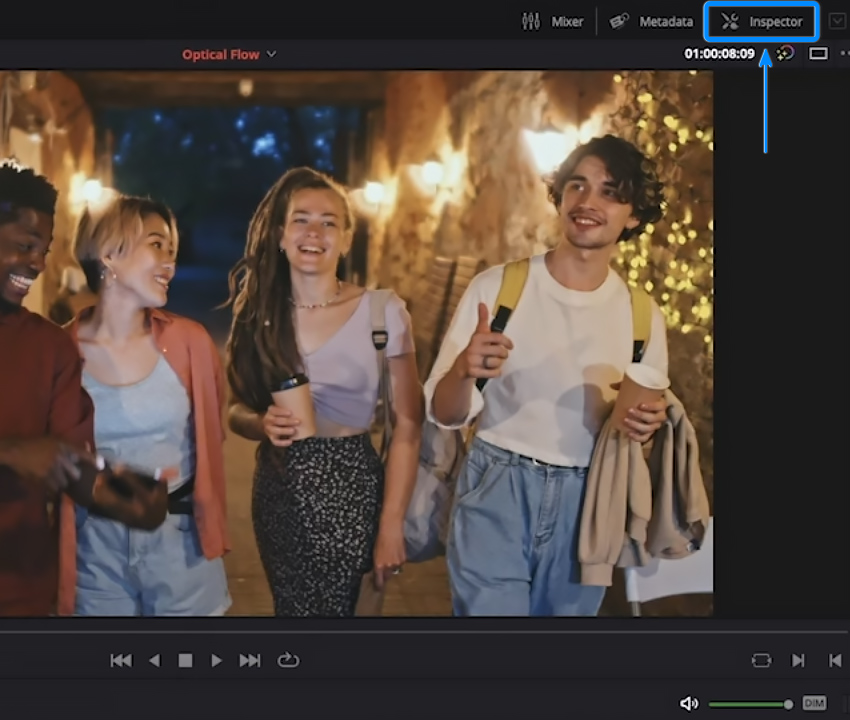
Task: Click the video preview image
Action: (x=356, y=344)
